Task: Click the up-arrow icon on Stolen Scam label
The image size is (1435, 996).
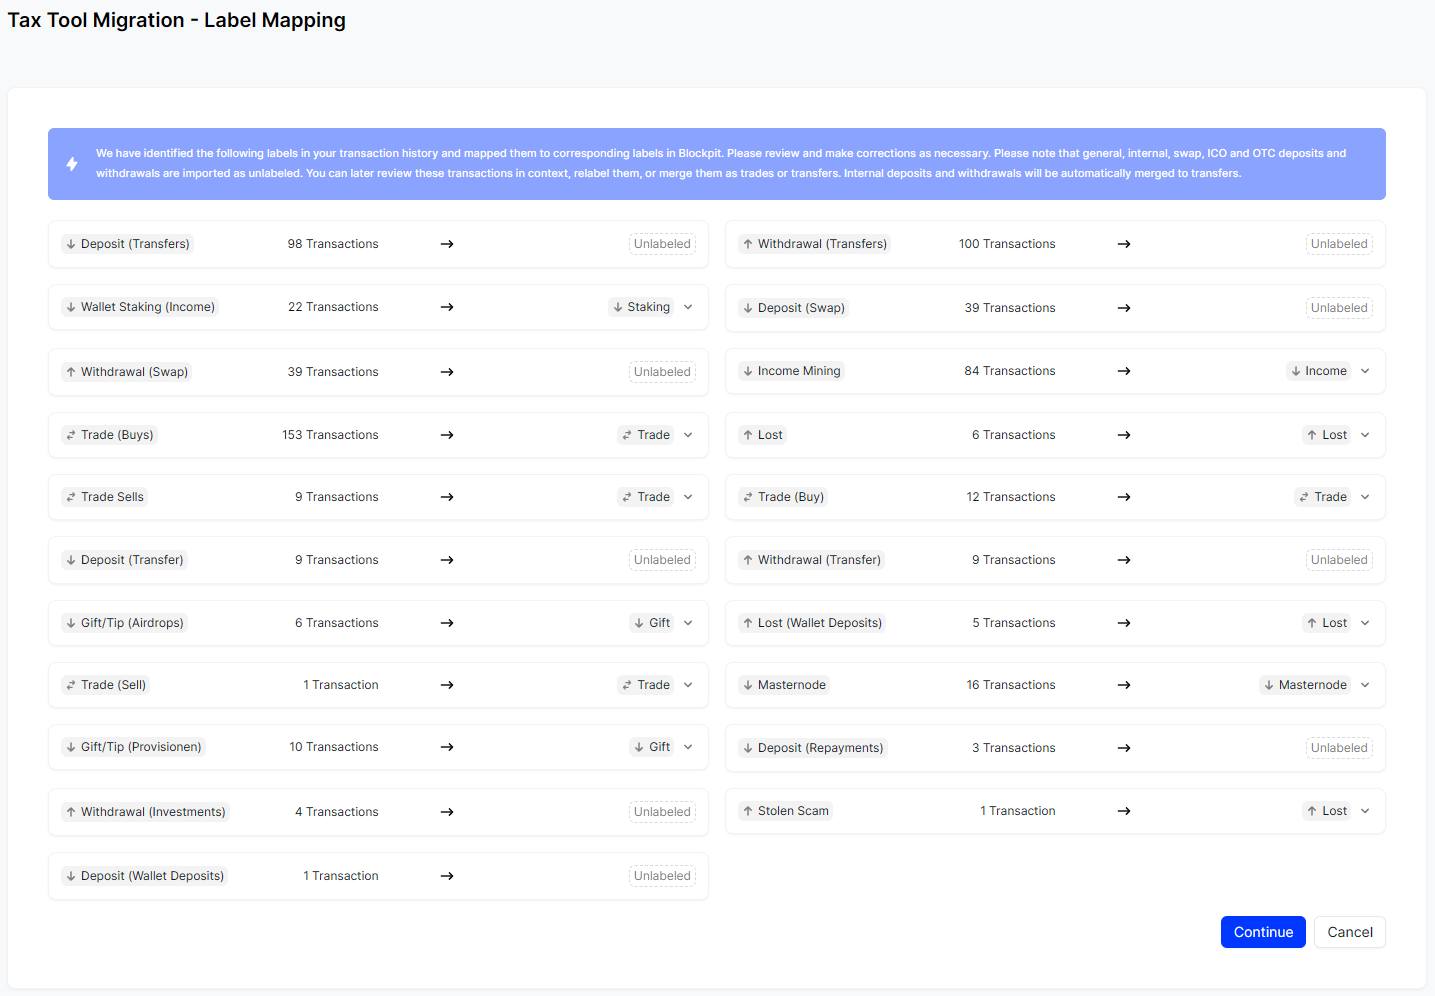Action: tap(747, 810)
